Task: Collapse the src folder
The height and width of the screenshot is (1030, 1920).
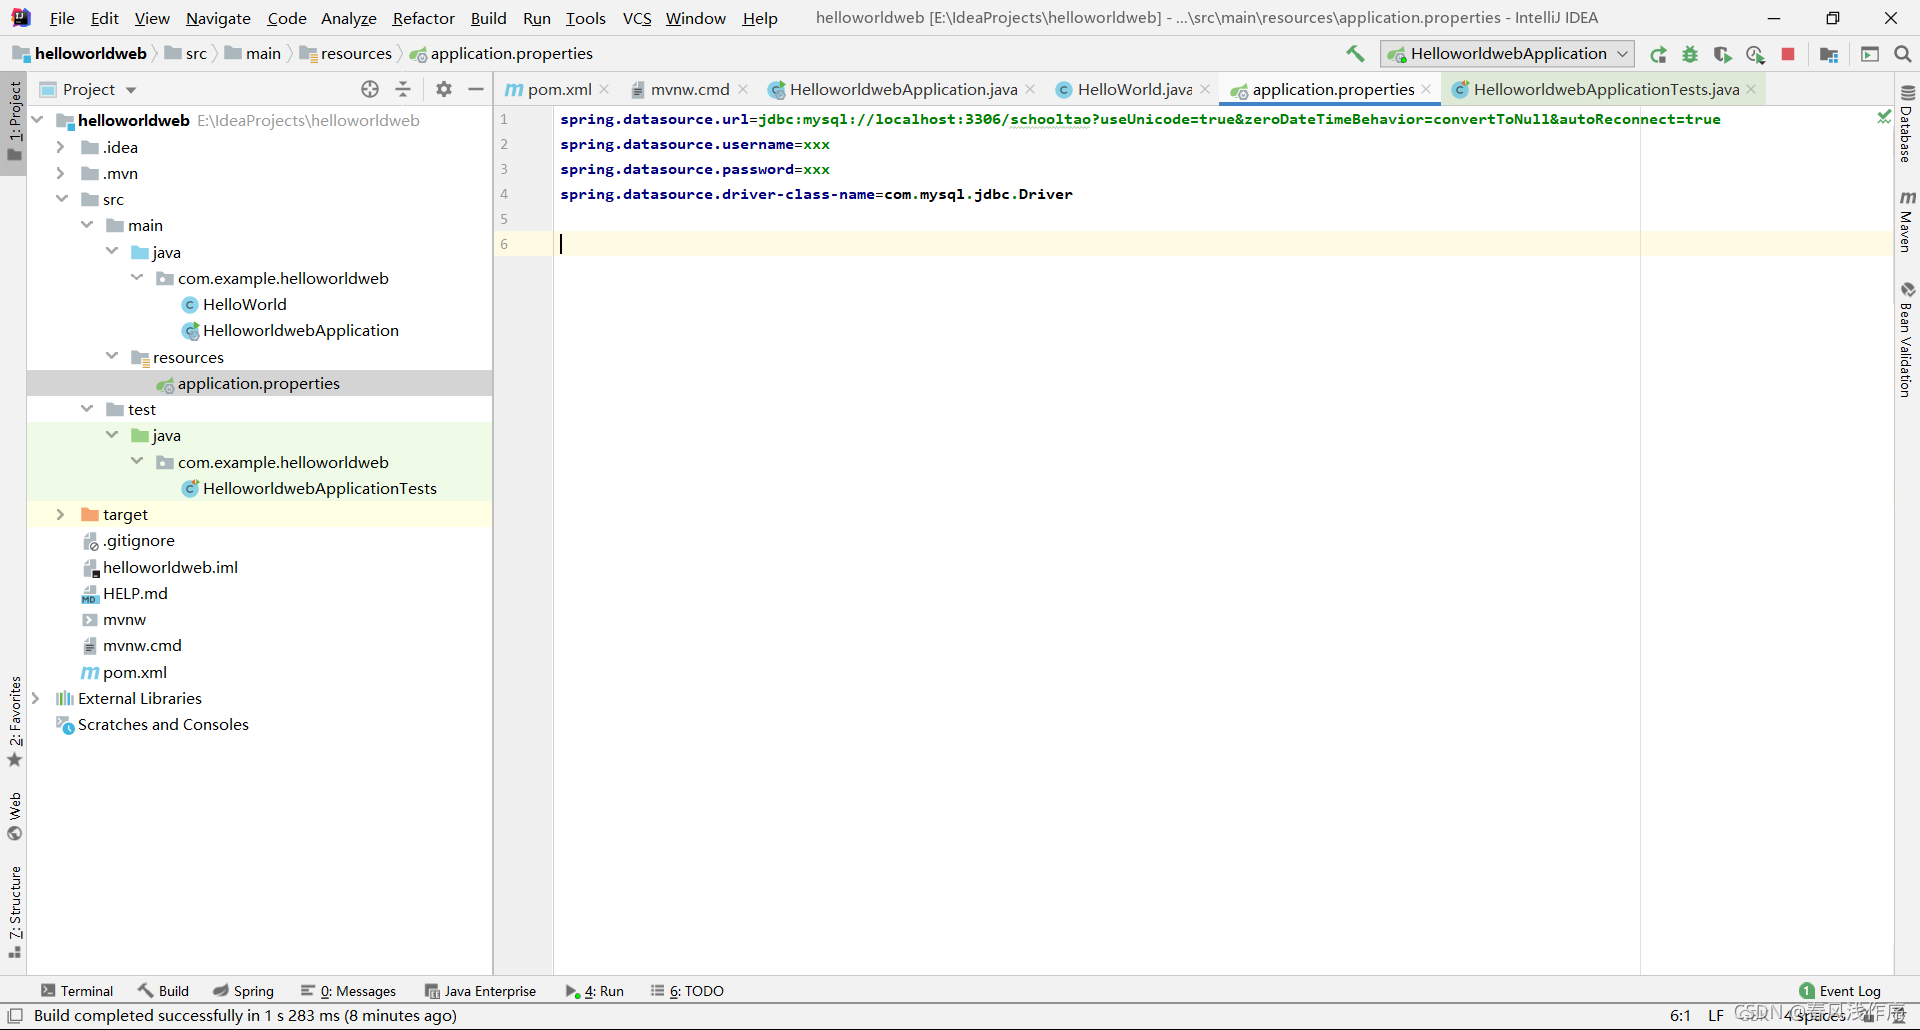Action: (x=61, y=199)
